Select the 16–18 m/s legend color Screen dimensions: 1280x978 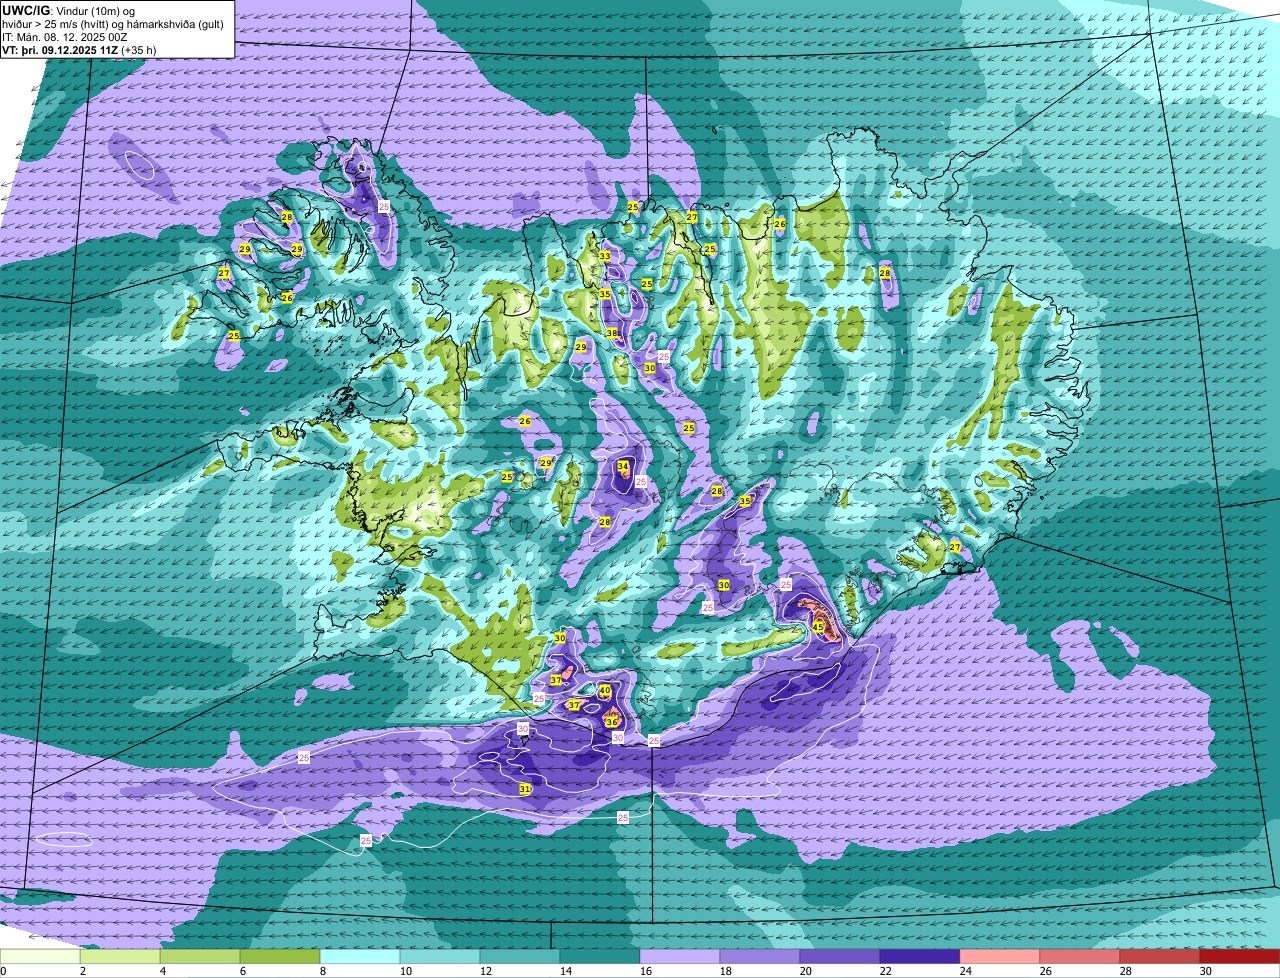click(x=680, y=957)
